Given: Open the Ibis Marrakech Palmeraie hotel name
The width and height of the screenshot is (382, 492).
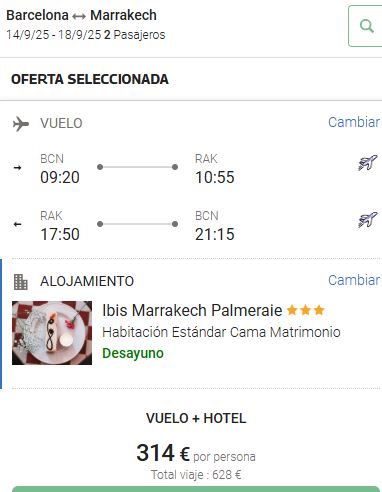Looking at the screenshot, I should click(192, 310).
